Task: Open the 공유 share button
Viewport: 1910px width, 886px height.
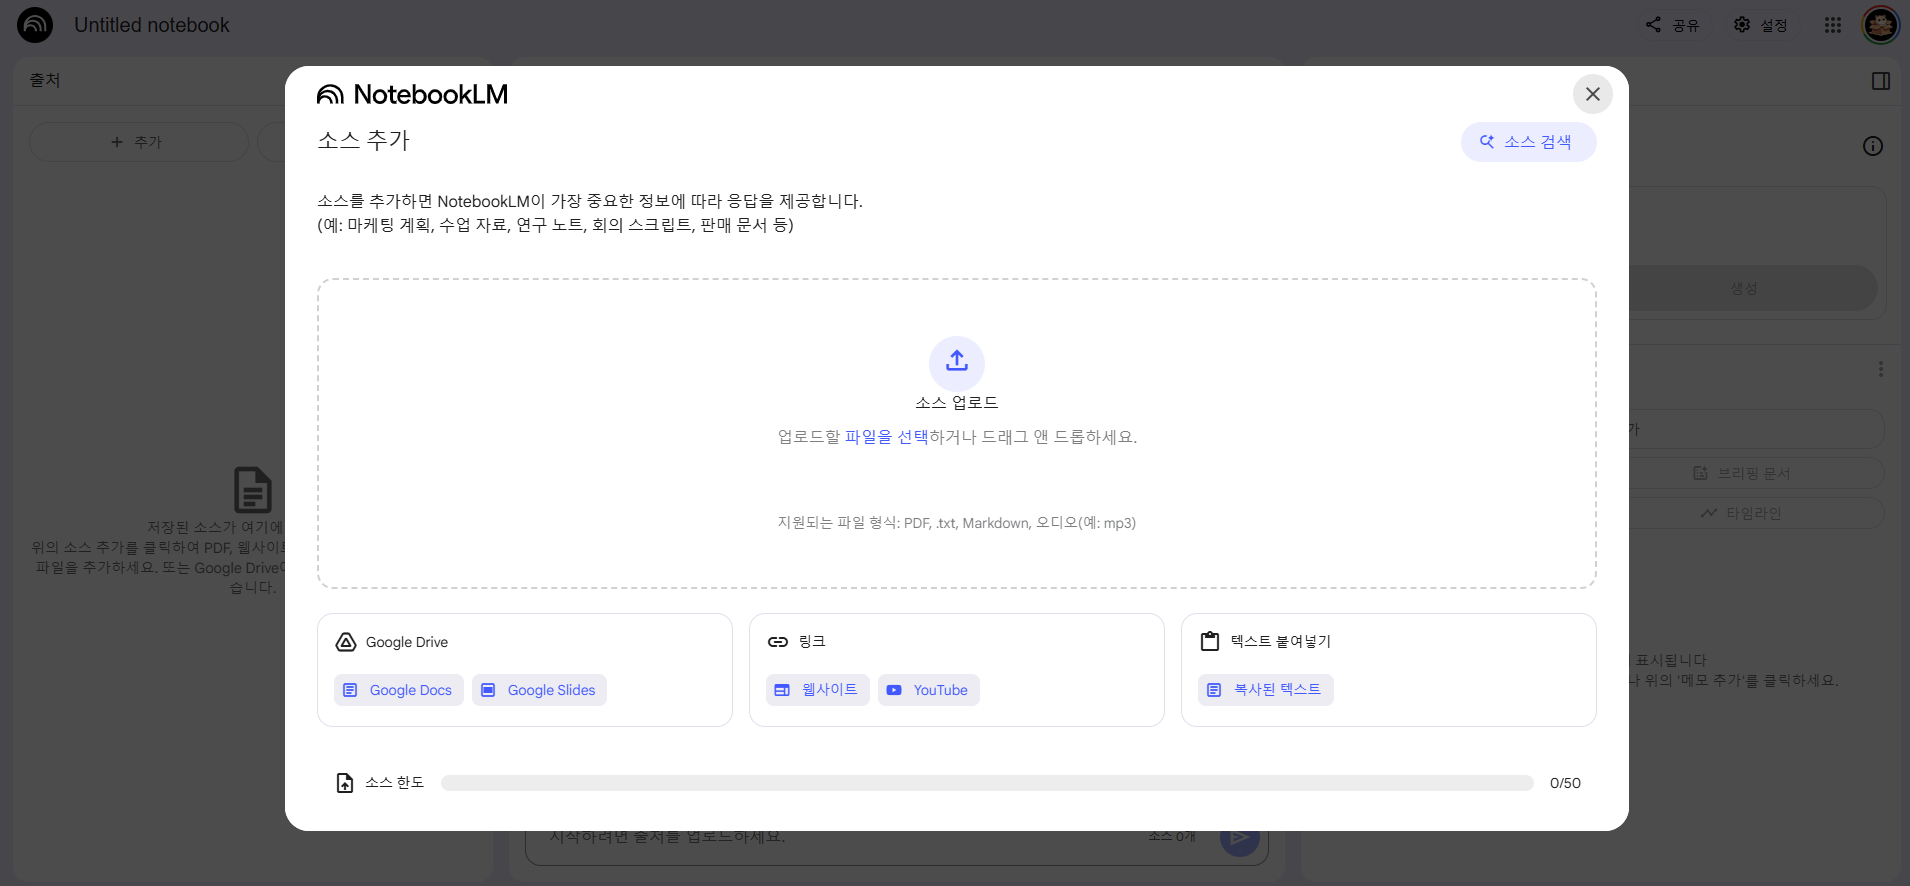Action: pos(1673,25)
